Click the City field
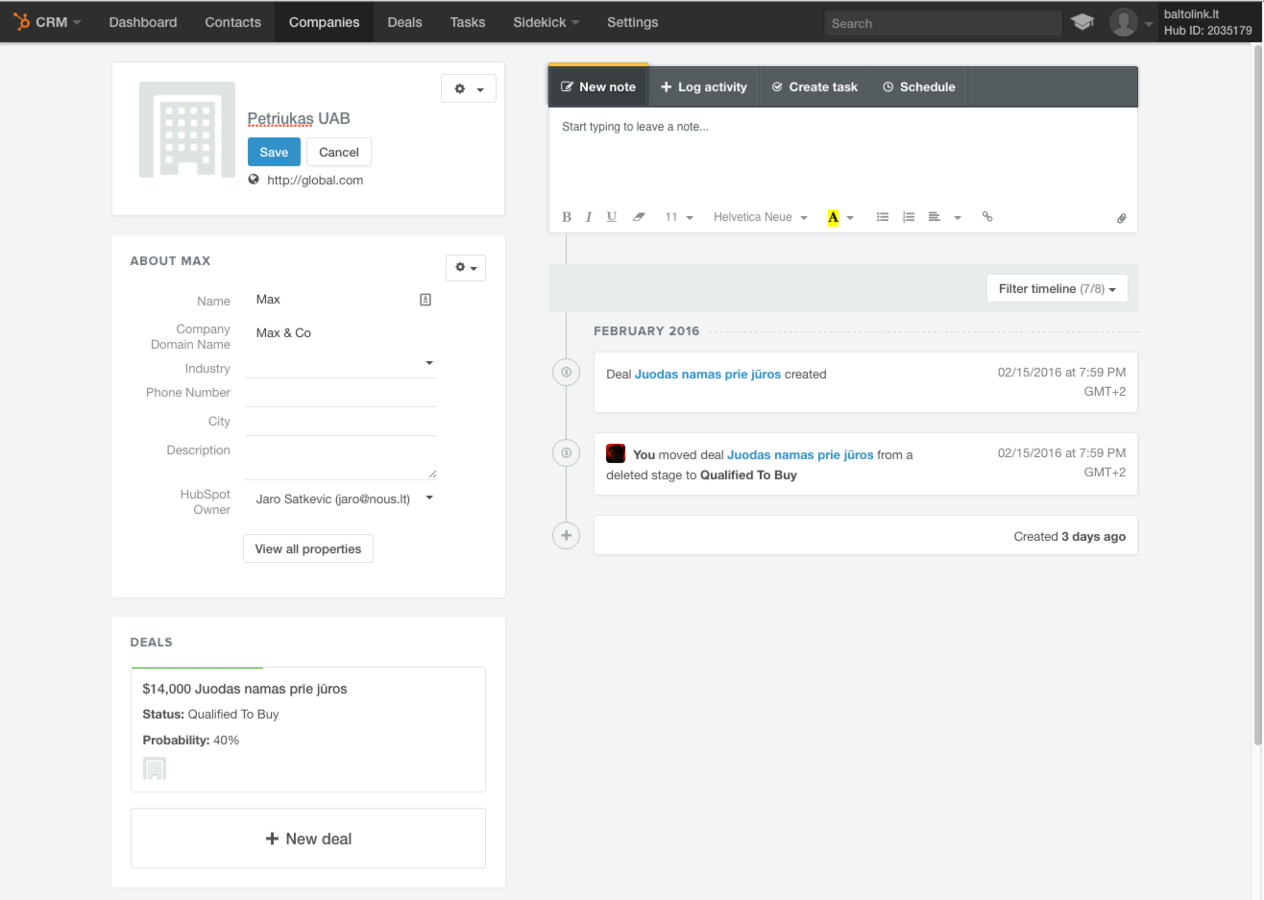Screen dimensions: 1264x900 pyautogui.click(x=341, y=423)
